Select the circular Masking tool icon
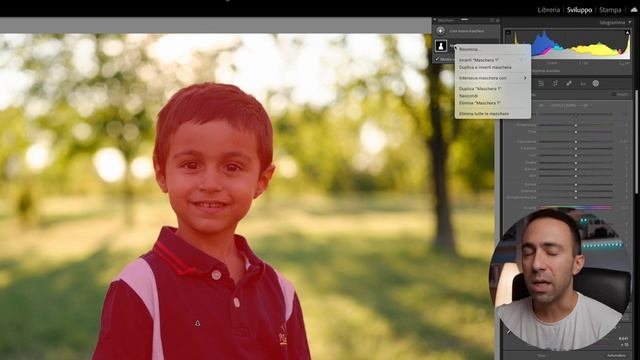Image resolution: width=640 pixels, height=360 pixels. (596, 83)
